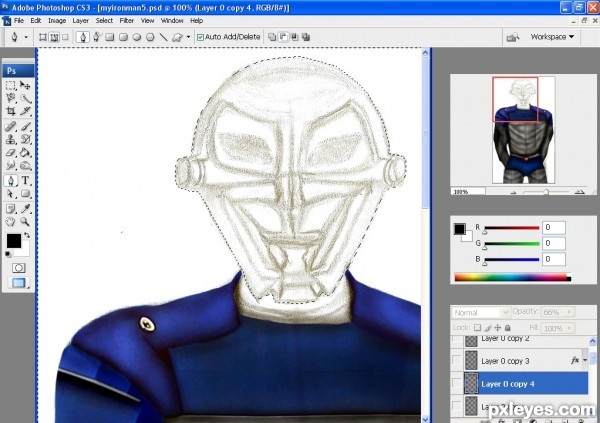
Task: Select the History Brush tool
Action: [x=25, y=139]
